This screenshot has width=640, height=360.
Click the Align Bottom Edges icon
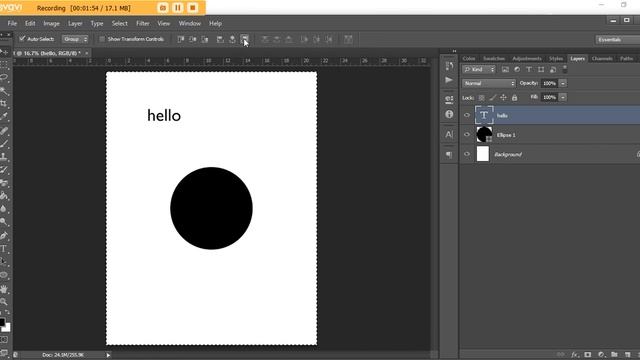(205, 39)
